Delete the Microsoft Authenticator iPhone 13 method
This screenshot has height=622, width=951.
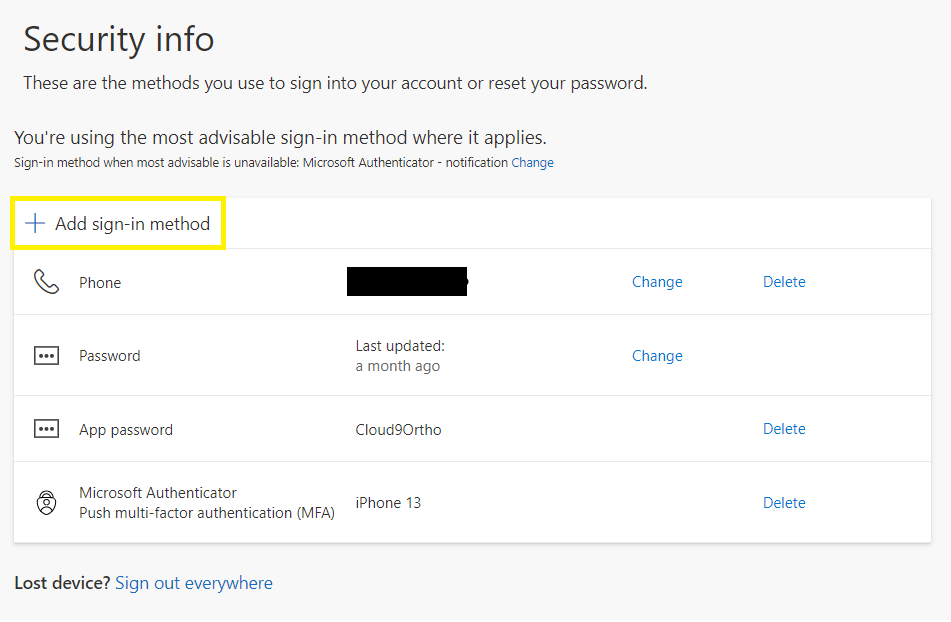[784, 503]
